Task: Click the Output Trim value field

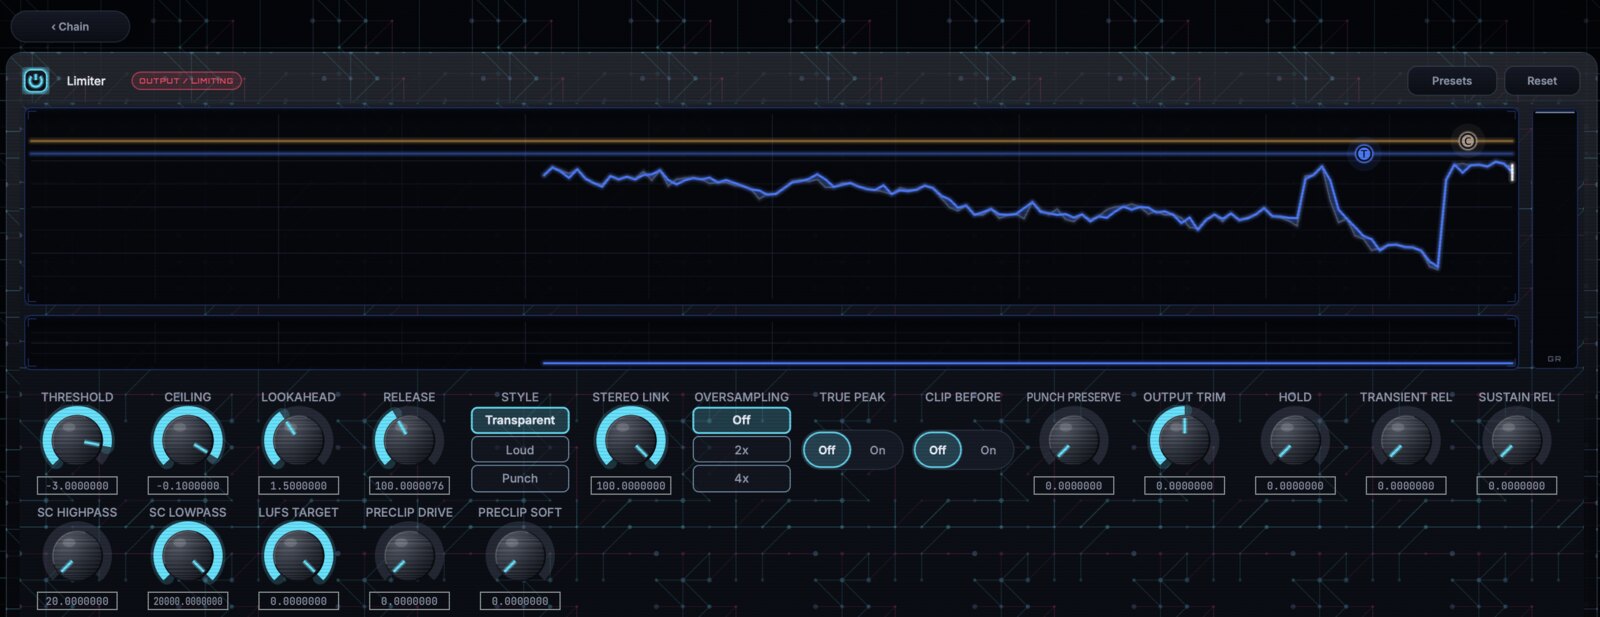Action: pyautogui.click(x=1184, y=486)
